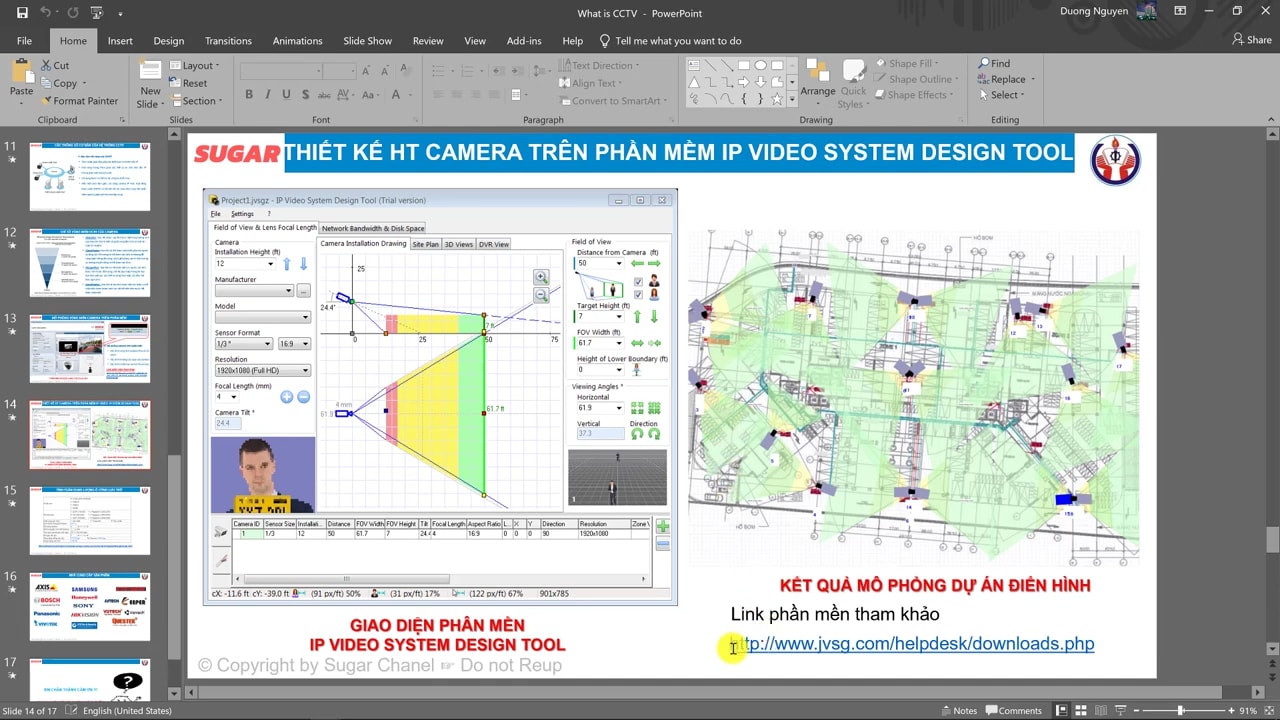1280x720 pixels.
Task: Select the Triangle shape in gallery
Action: [x=694, y=82]
